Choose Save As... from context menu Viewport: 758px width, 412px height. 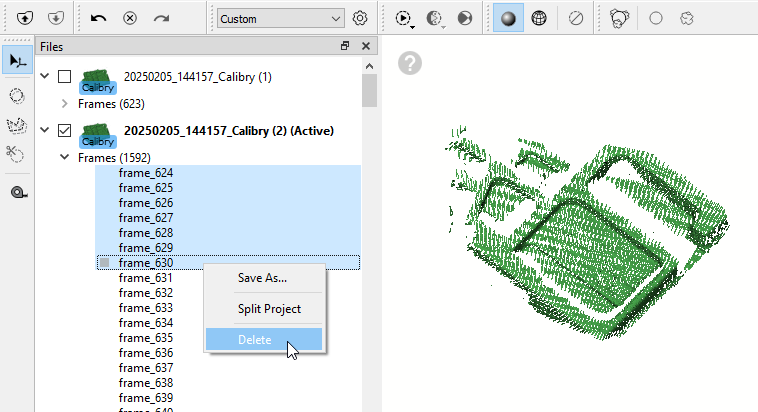(262, 278)
